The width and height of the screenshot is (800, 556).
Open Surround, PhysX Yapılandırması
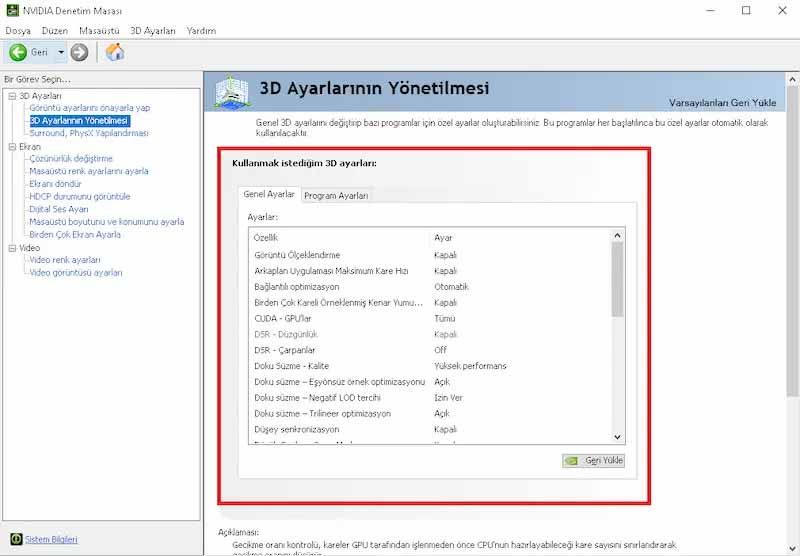89,133
